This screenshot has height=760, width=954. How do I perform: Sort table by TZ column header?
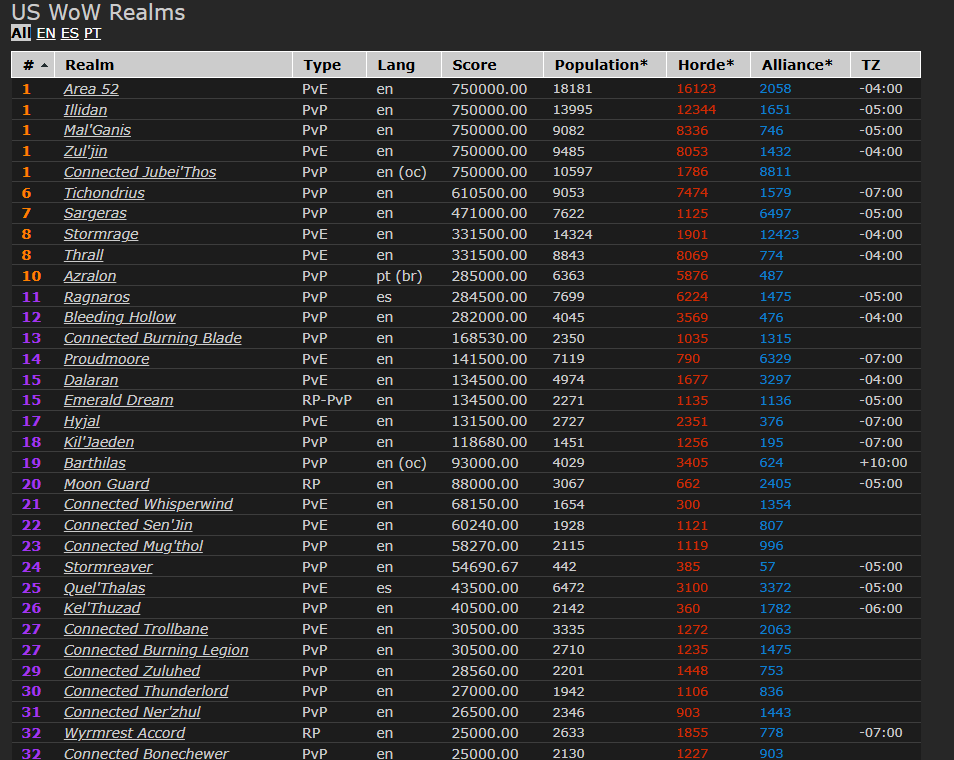pos(886,64)
